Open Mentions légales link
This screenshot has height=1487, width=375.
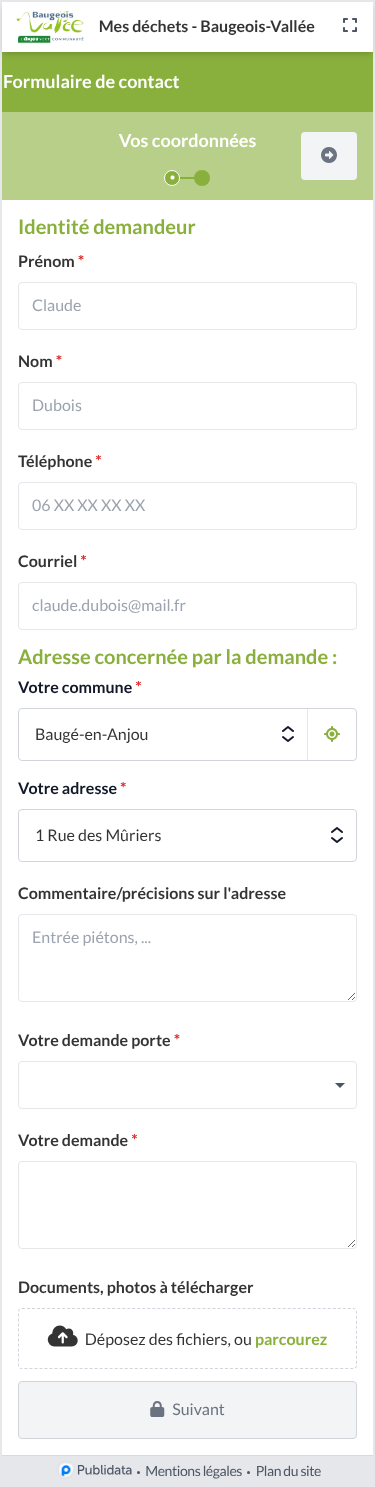(x=194, y=1471)
